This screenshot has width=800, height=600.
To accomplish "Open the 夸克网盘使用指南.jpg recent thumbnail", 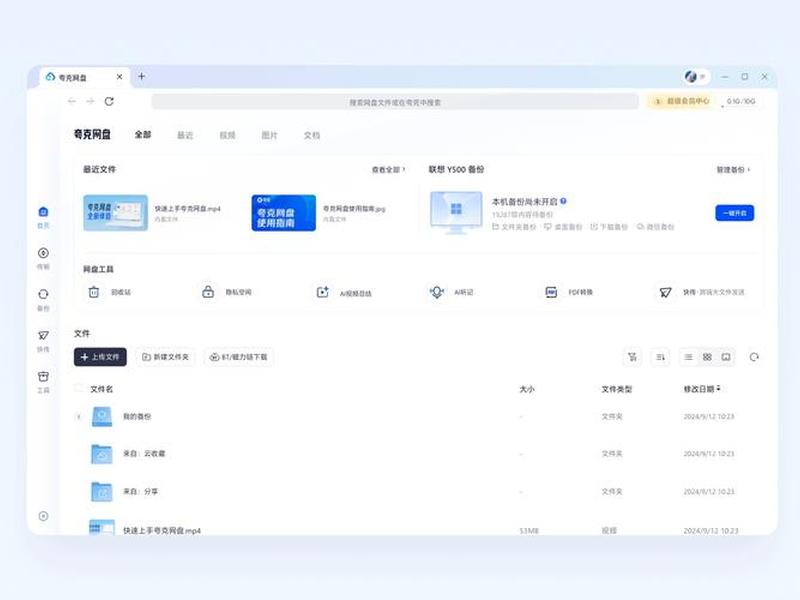I will point(284,213).
